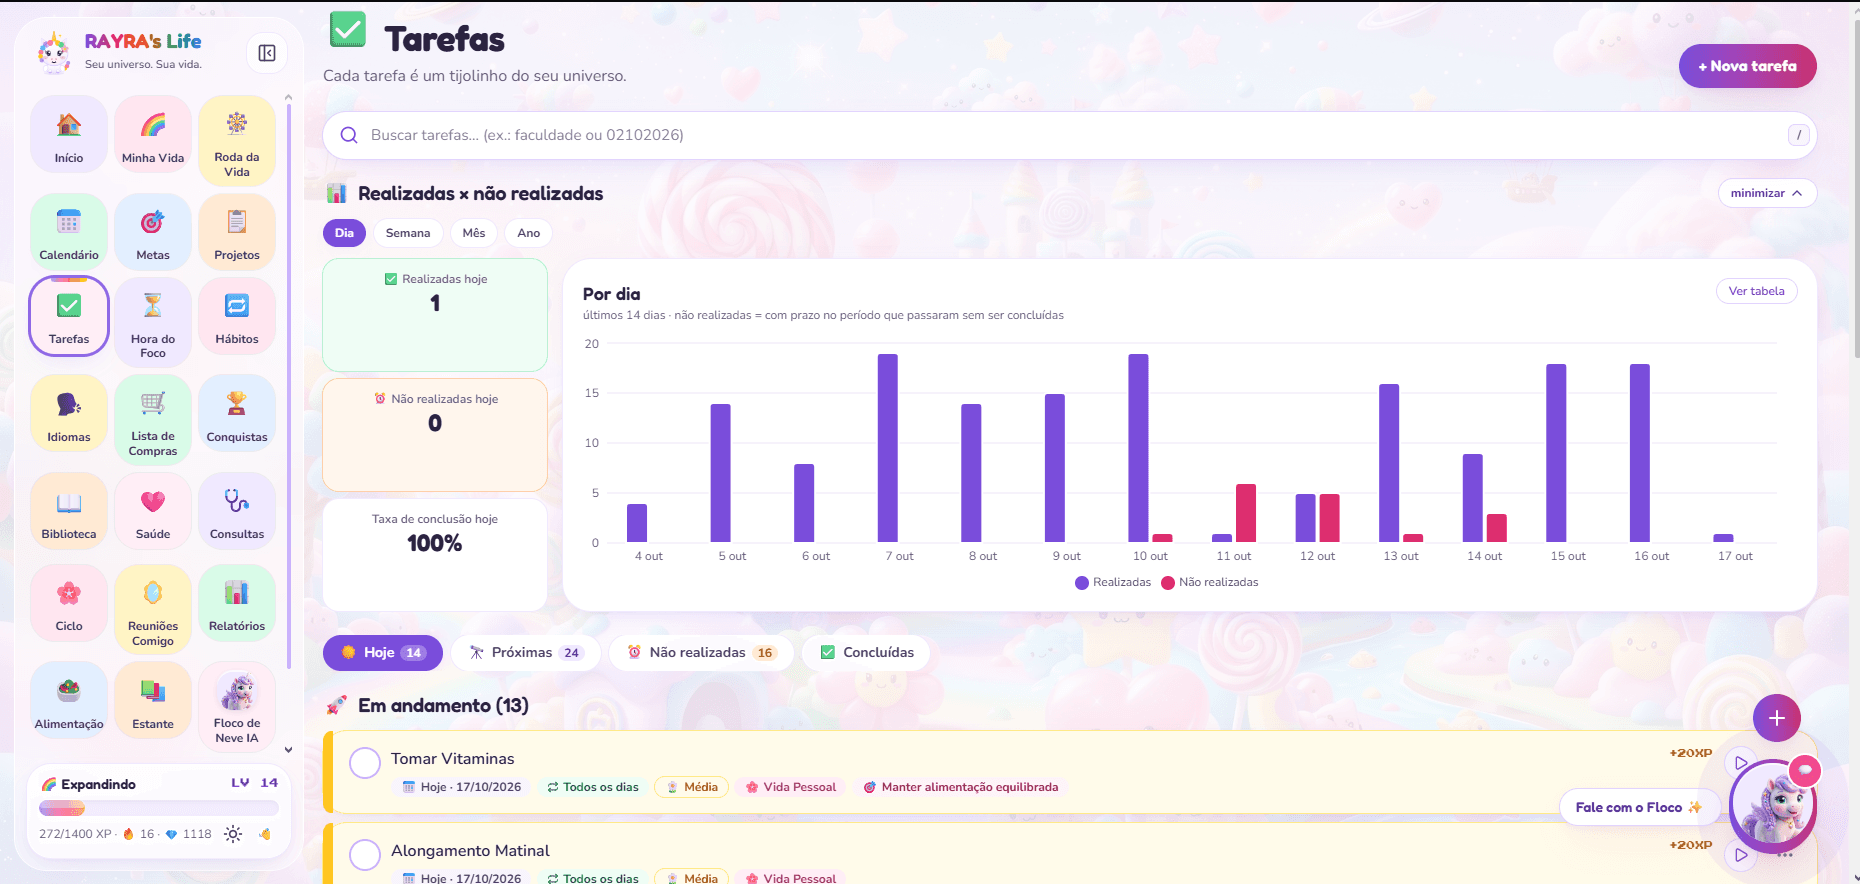
Task: Click sidebar scroll-down chevron
Action: [x=288, y=749]
